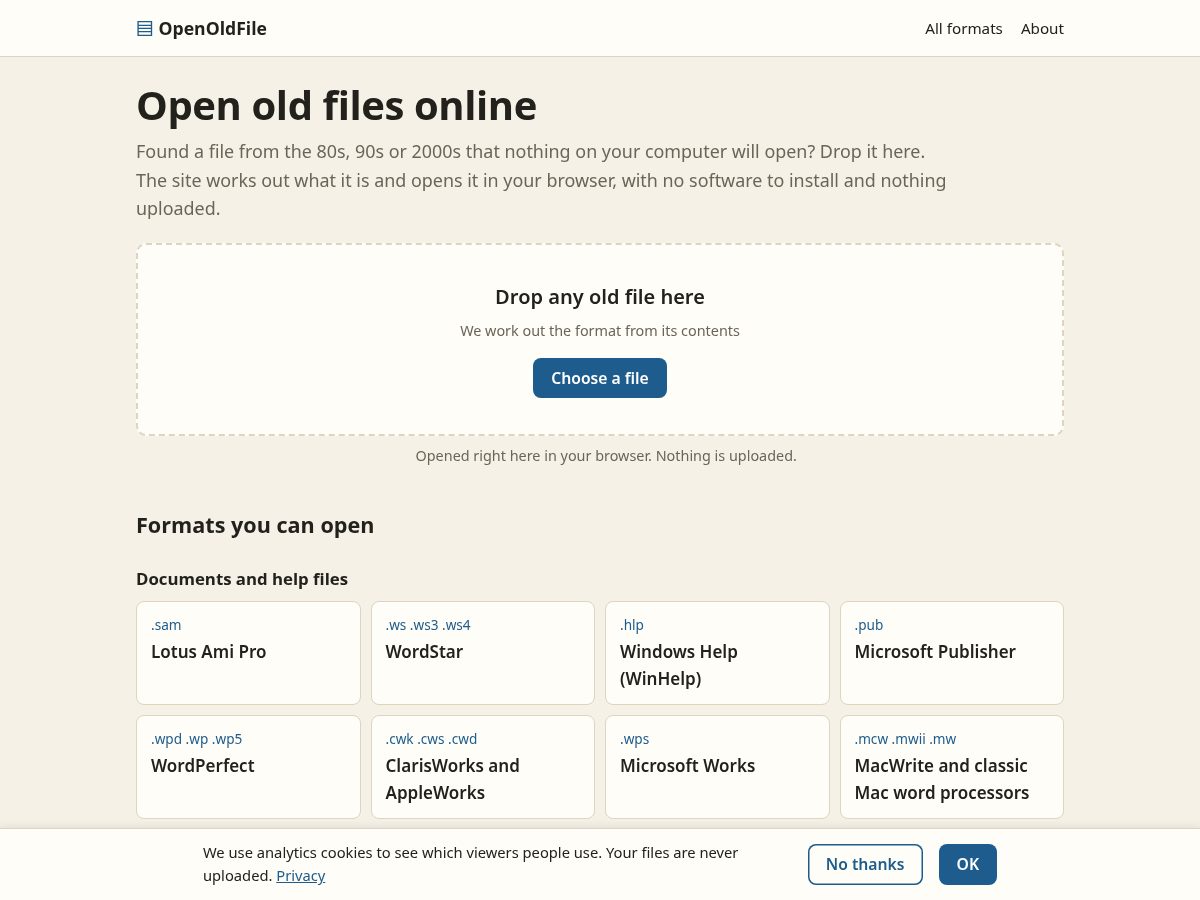The width and height of the screenshot is (1200, 900).
Task: Follow the Privacy link in cookie banner
Action: point(301,876)
